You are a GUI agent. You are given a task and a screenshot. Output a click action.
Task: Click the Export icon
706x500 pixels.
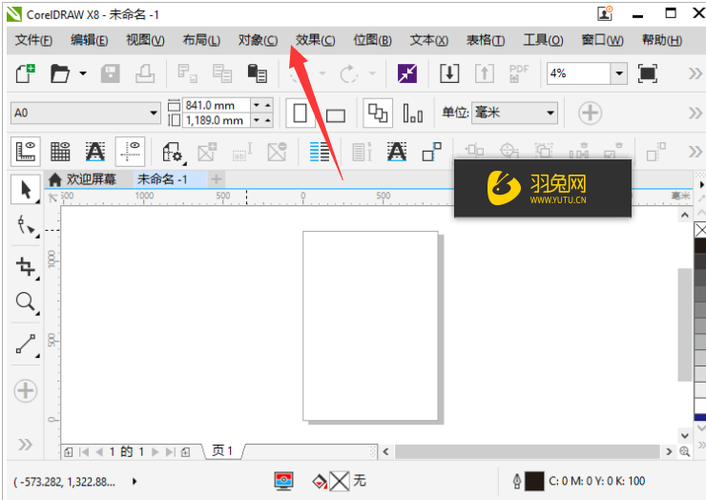tap(484, 73)
